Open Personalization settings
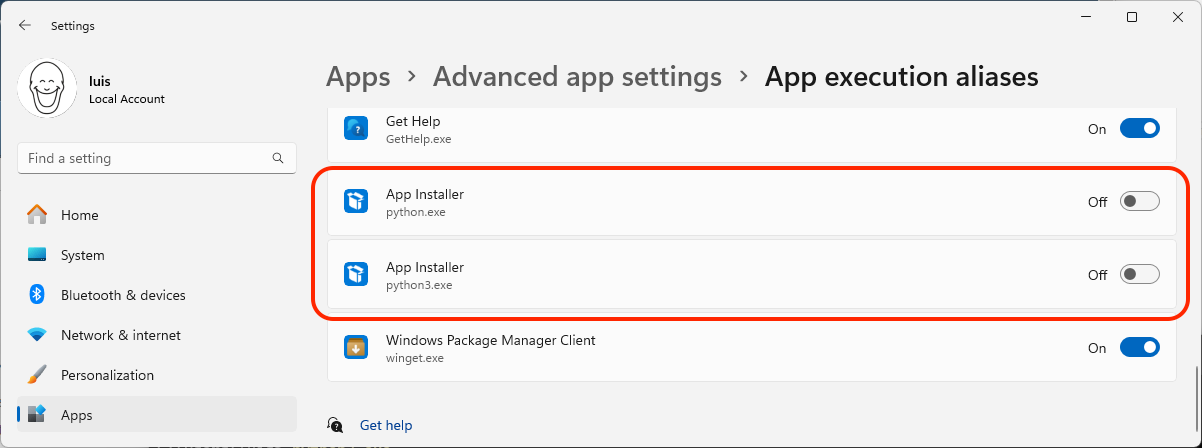The image size is (1202, 448). point(157,375)
